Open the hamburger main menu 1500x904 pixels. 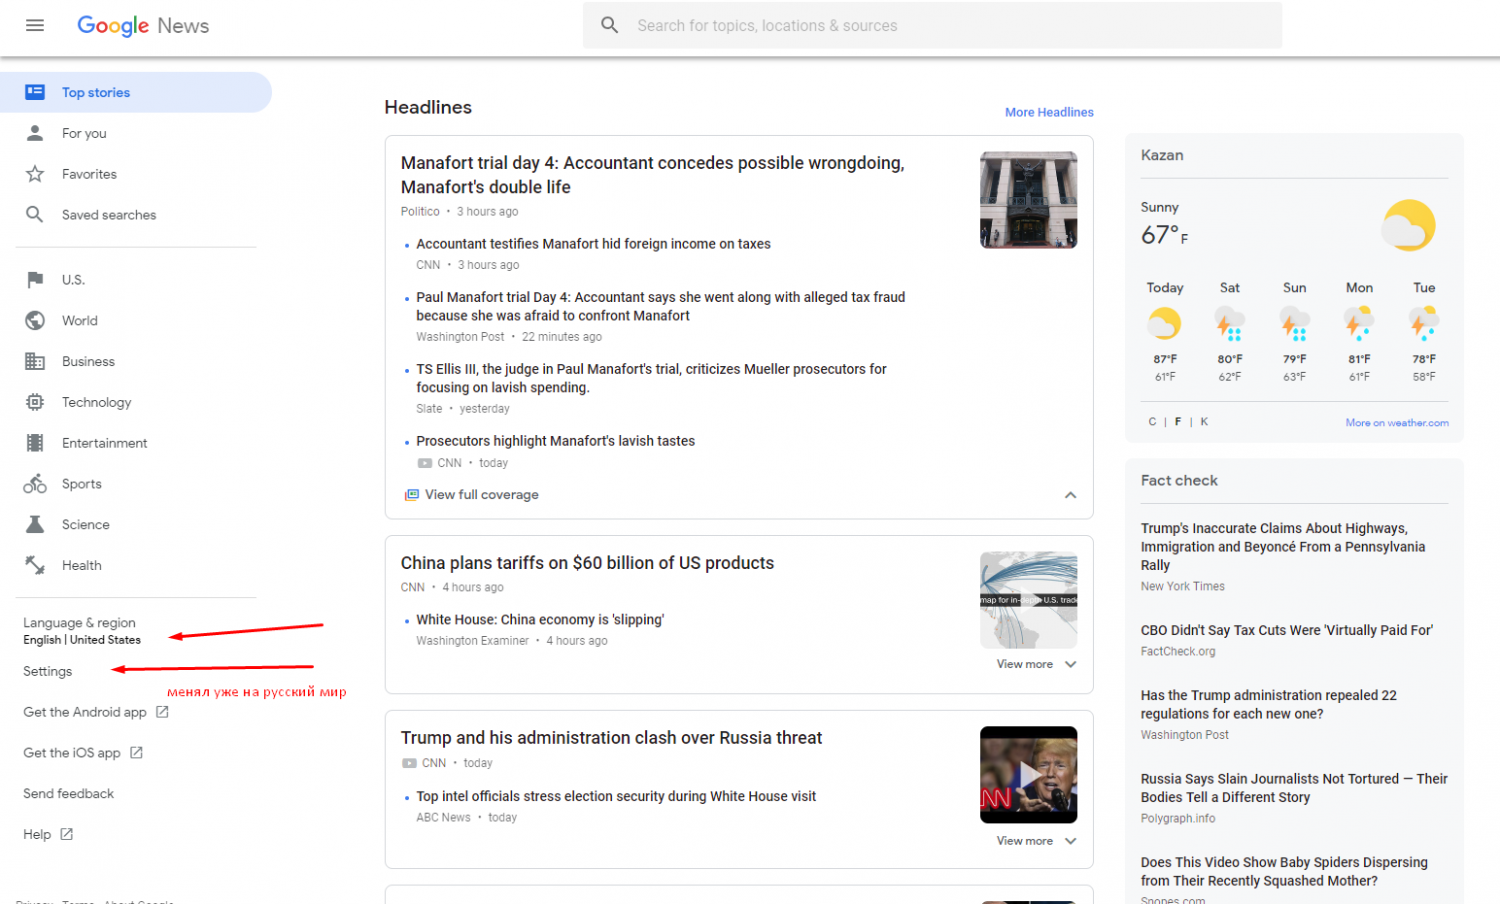(35, 25)
